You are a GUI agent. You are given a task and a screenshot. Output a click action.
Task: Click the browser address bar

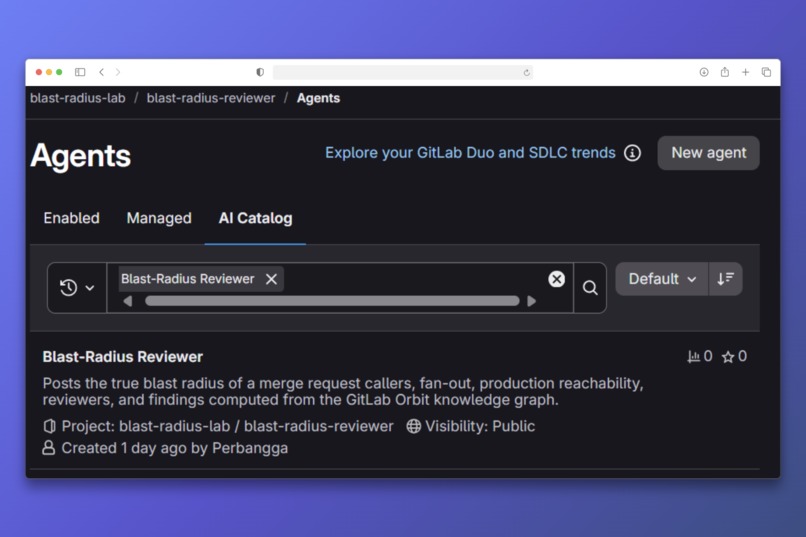[402, 72]
